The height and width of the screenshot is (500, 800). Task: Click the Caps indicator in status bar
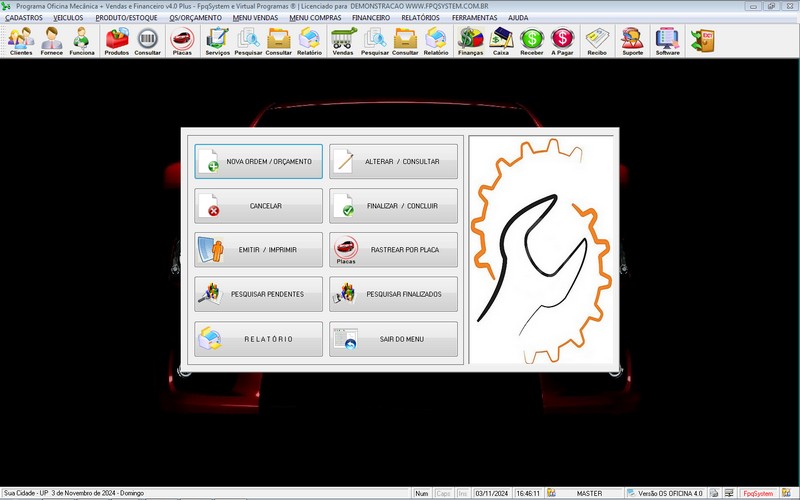[x=443, y=493]
